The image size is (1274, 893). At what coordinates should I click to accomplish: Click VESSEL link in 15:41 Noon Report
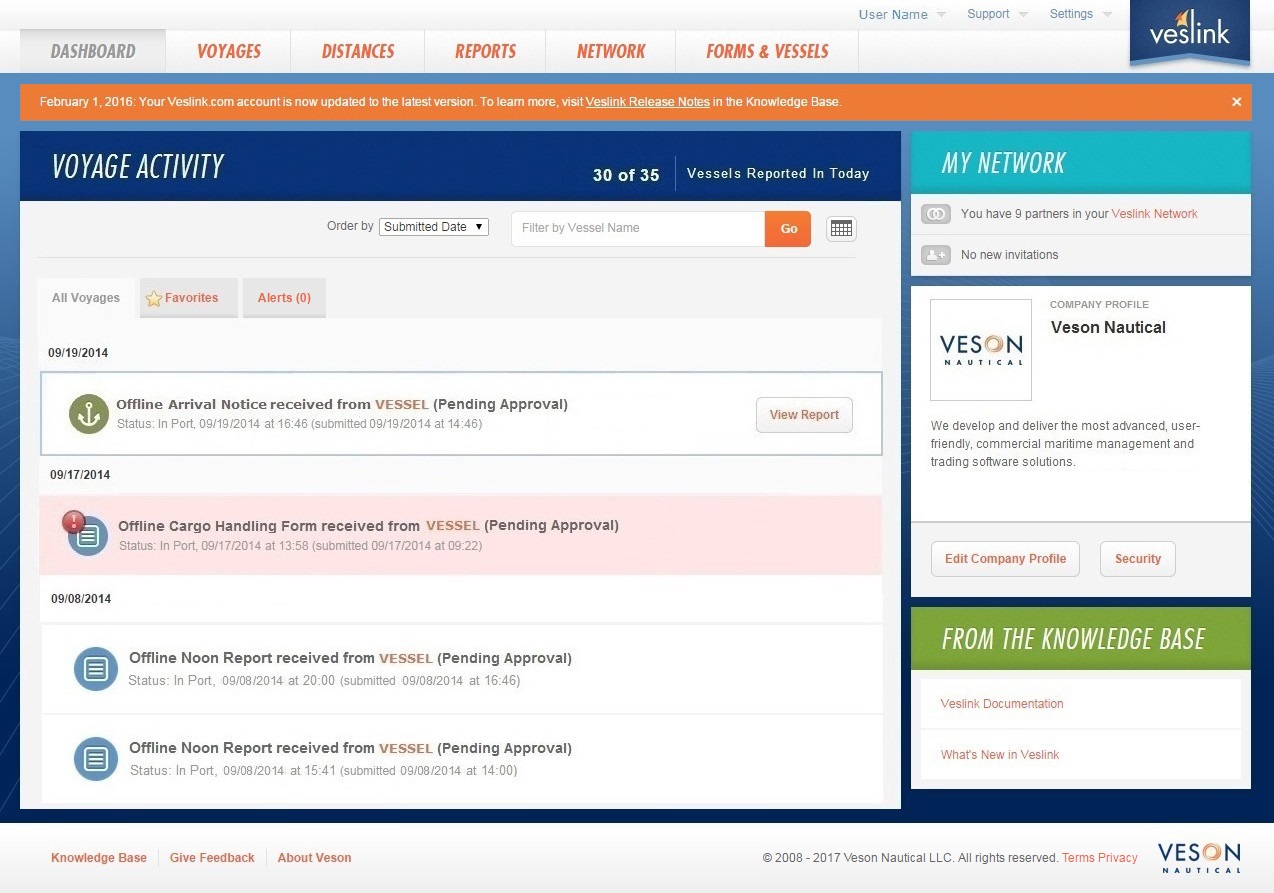406,749
